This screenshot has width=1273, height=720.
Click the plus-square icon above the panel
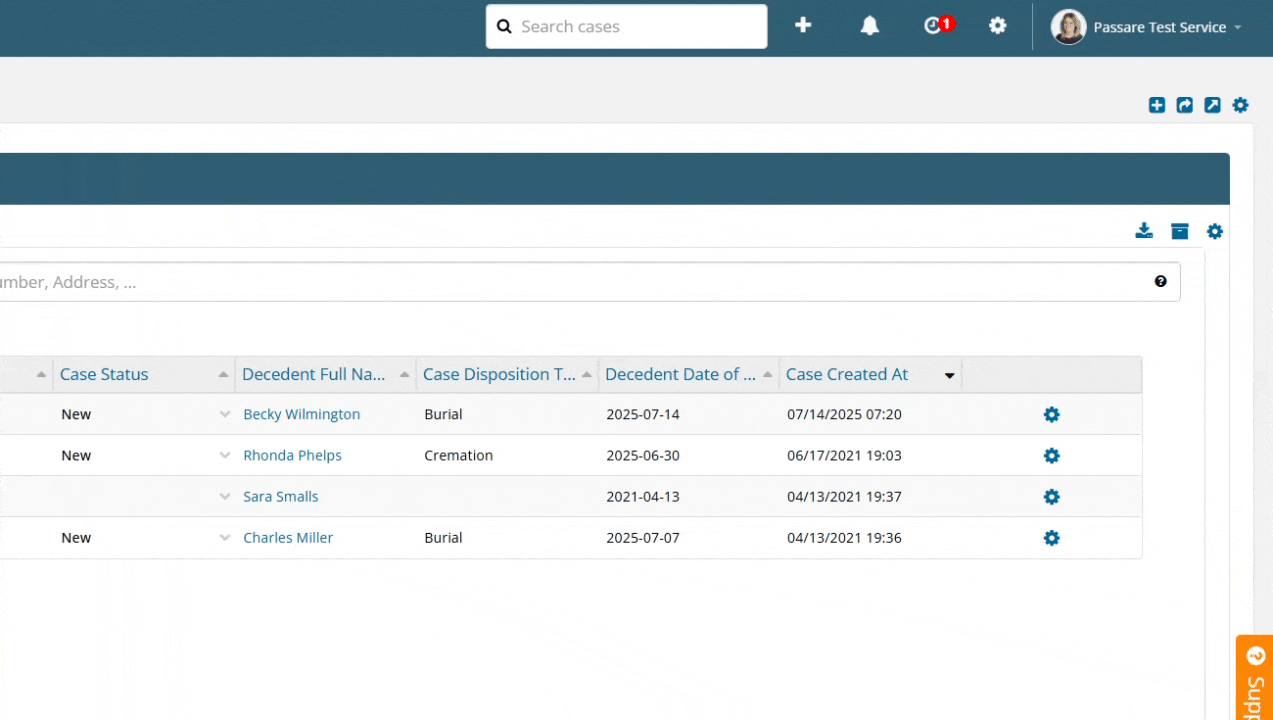pyautogui.click(x=1157, y=105)
